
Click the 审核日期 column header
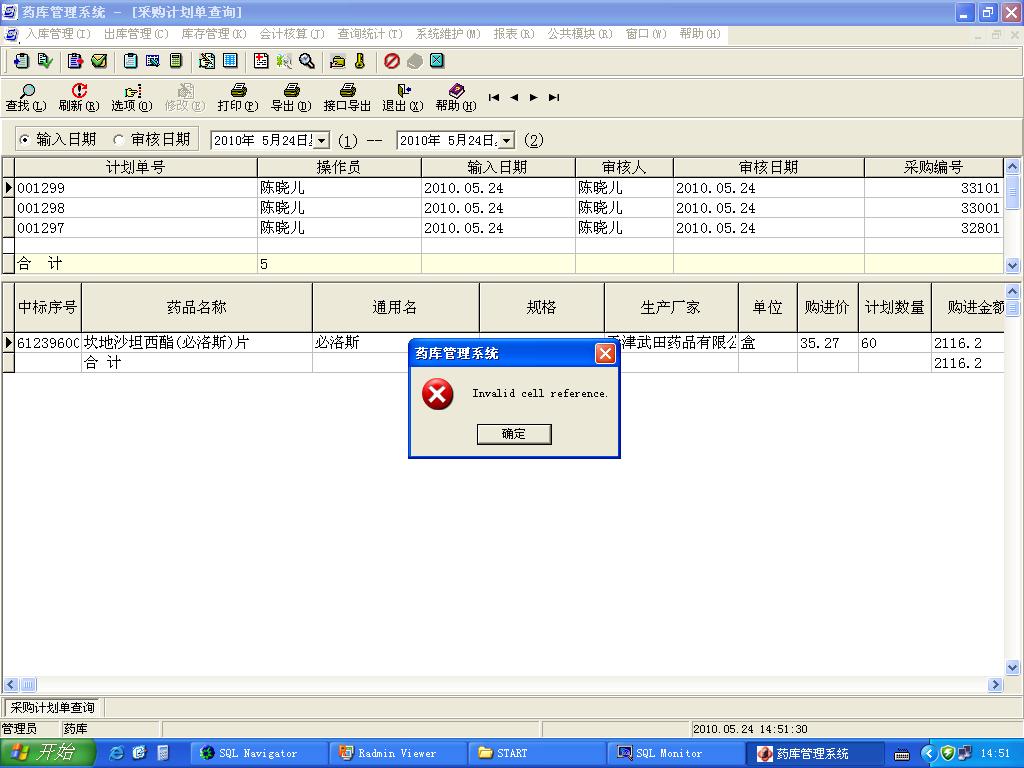[x=769, y=167]
